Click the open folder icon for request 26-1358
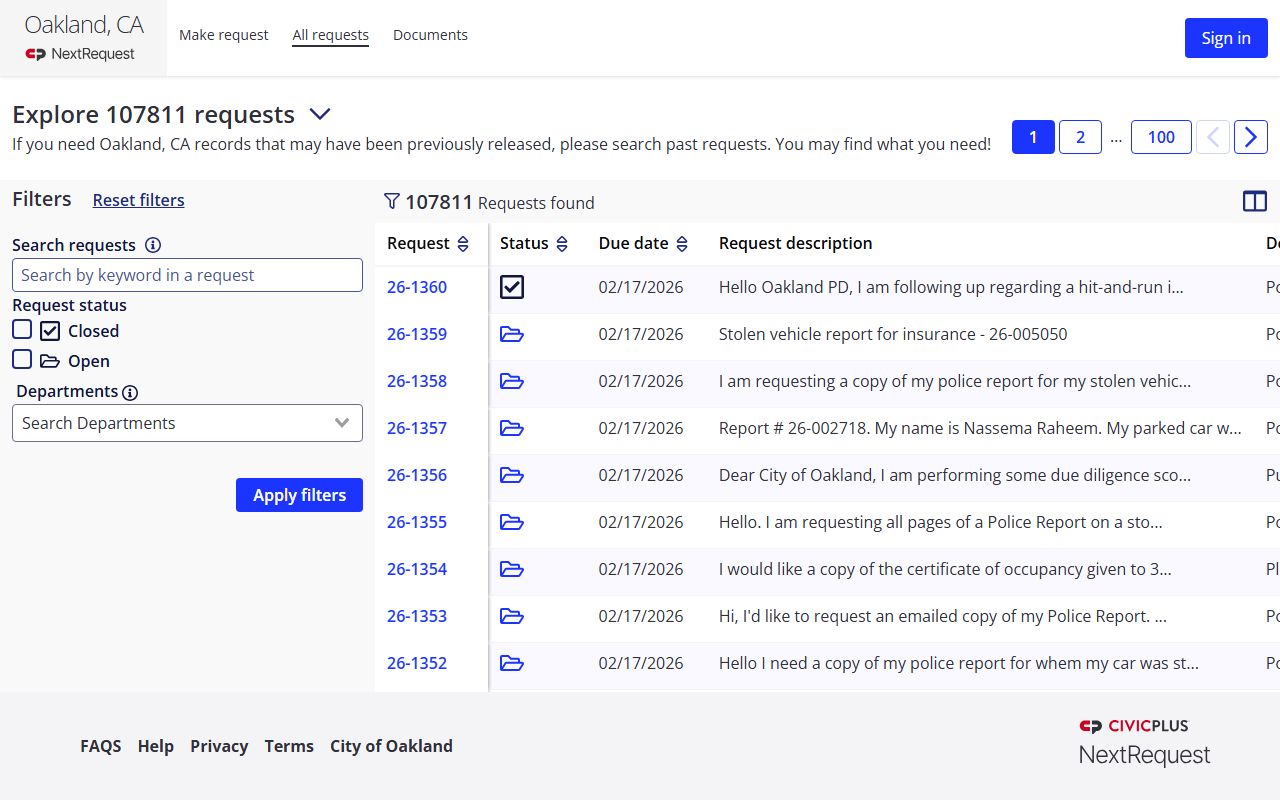 [512, 381]
